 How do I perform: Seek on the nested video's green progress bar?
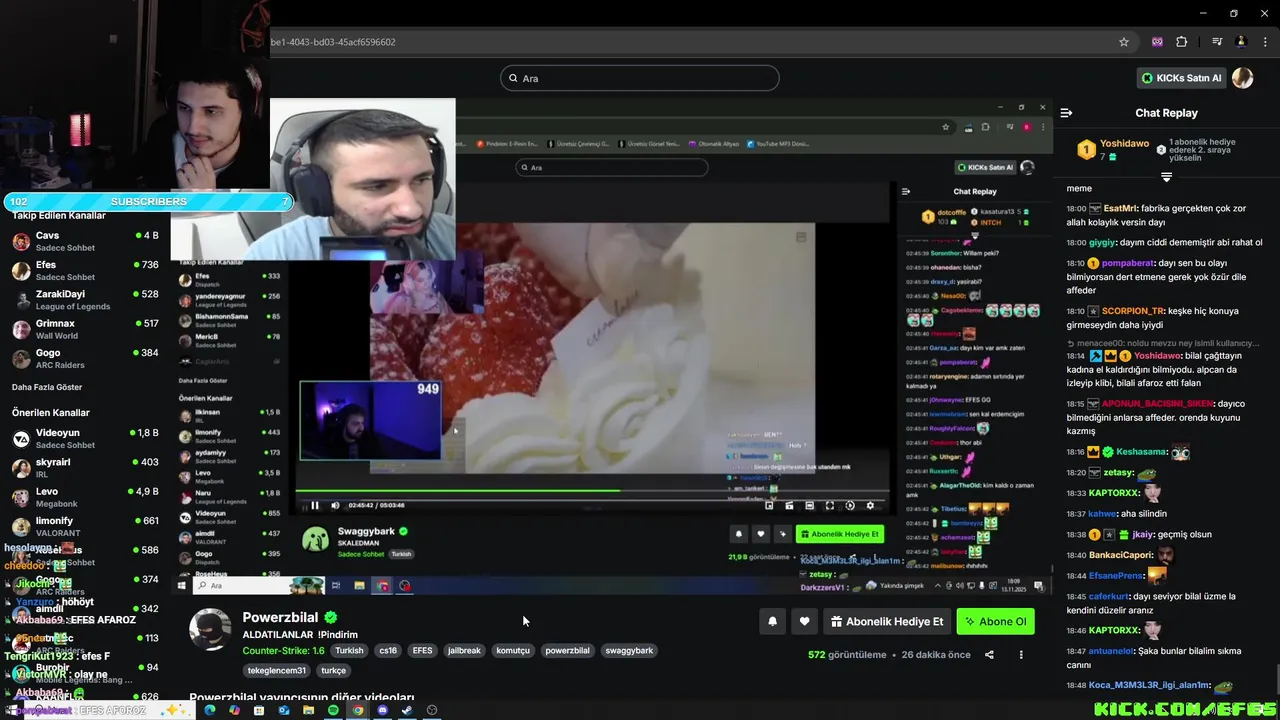click(592, 490)
